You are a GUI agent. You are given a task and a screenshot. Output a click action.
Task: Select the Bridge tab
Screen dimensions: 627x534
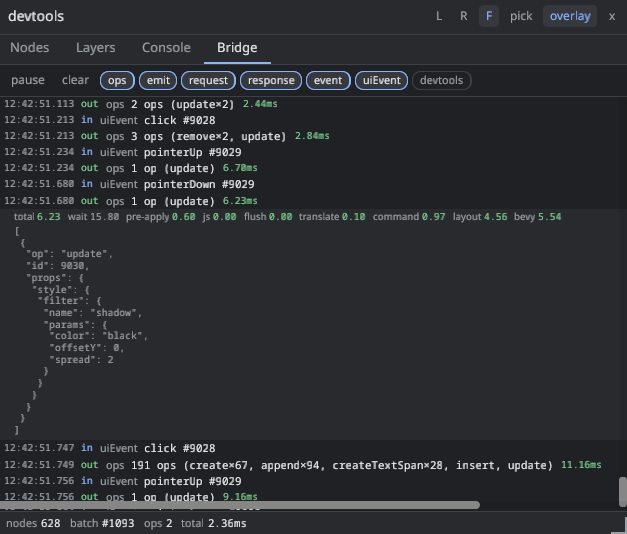coord(237,48)
